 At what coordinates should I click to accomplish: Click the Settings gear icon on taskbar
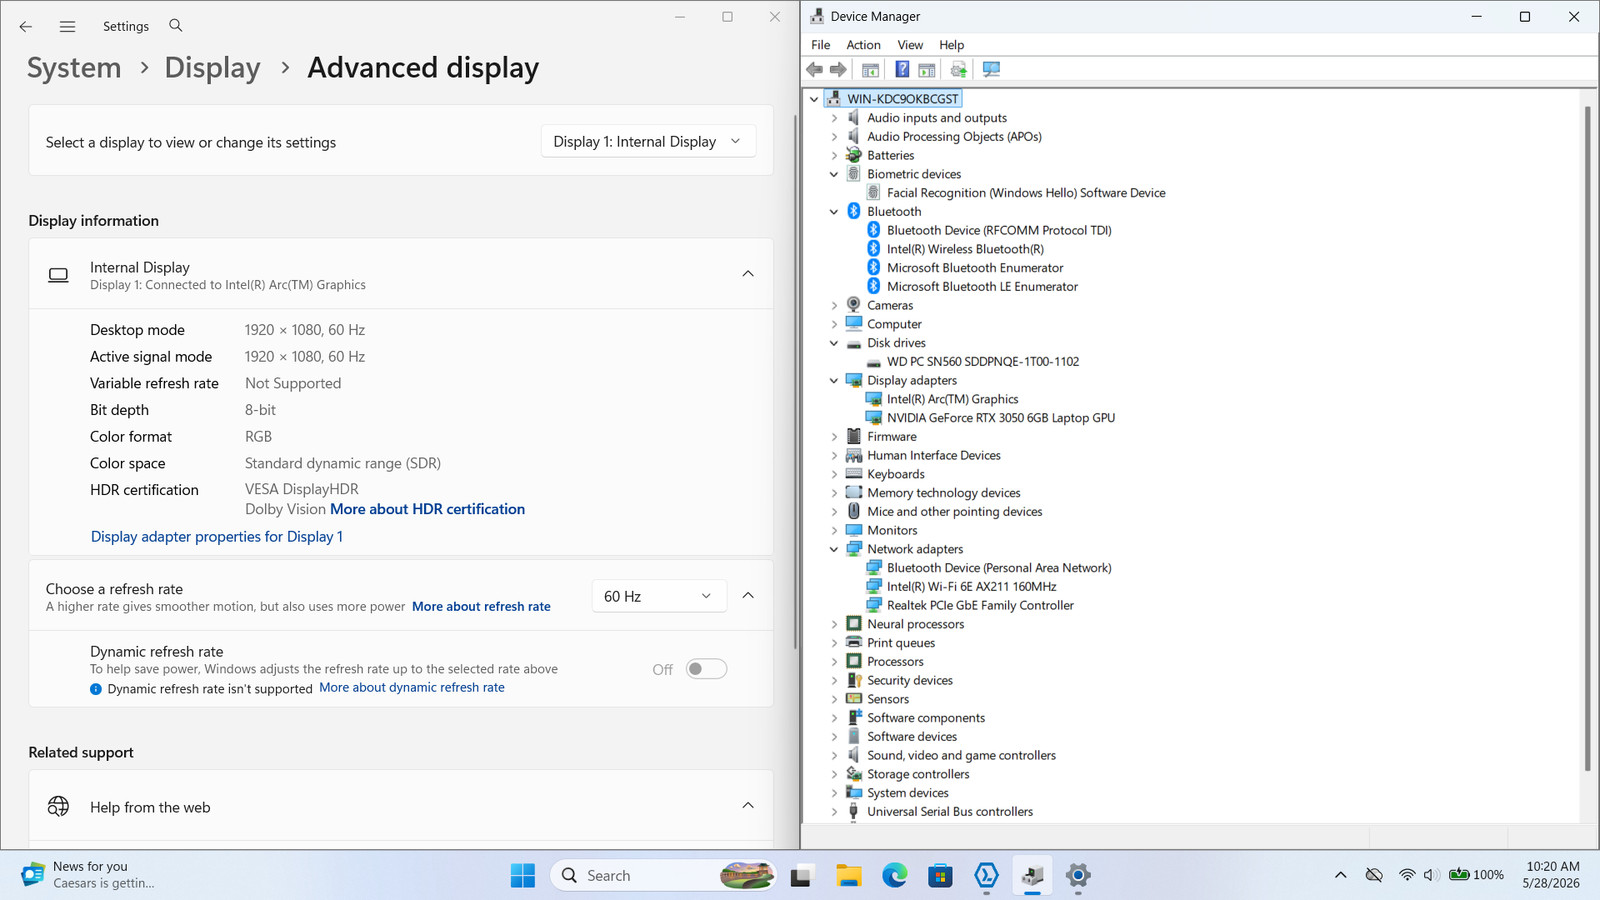click(1078, 876)
